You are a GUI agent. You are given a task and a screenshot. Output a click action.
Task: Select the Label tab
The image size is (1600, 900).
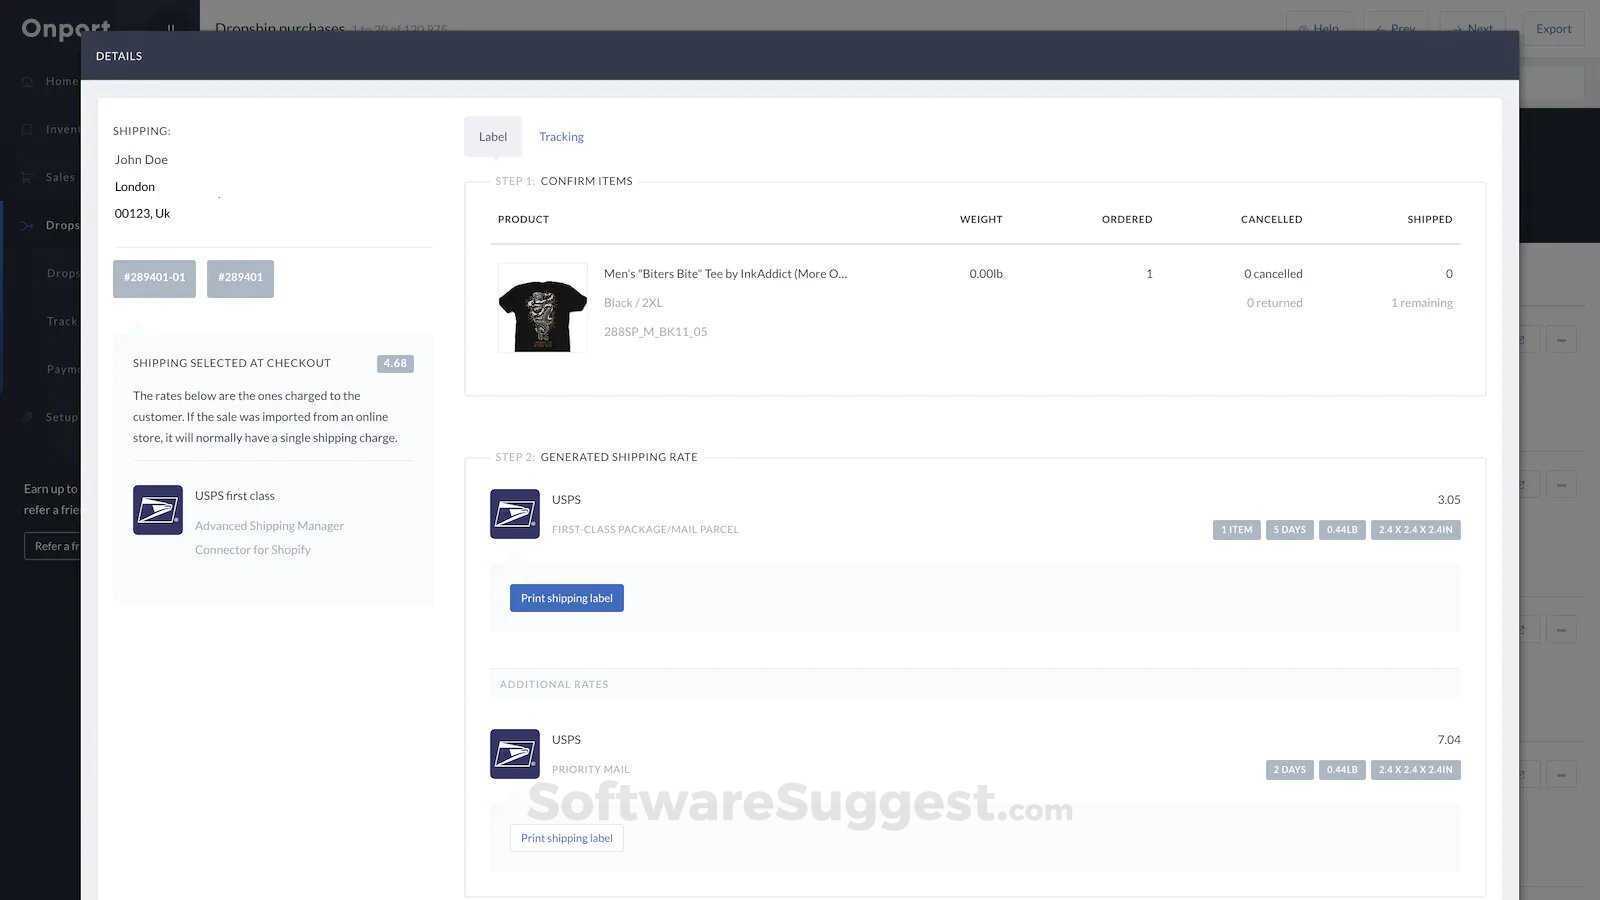pos(492,136)
